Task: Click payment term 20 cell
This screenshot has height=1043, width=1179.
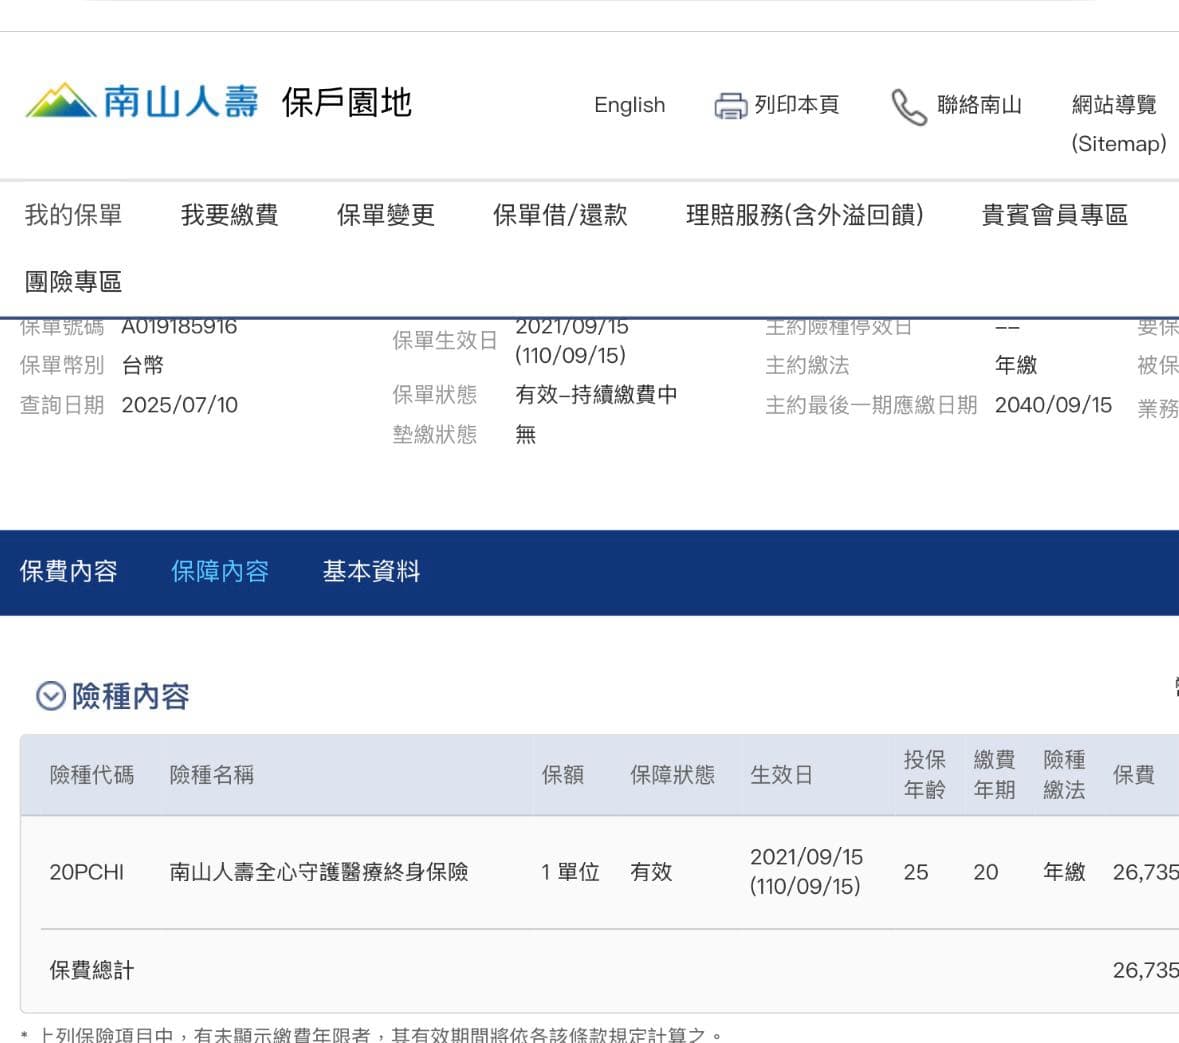Action: click(x=986, y=872)
